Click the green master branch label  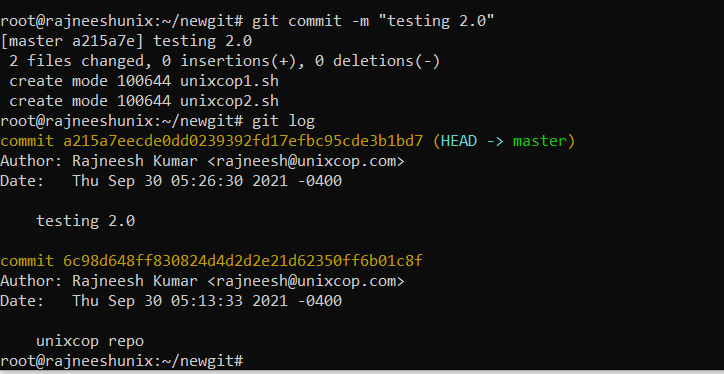coord(540,141)
